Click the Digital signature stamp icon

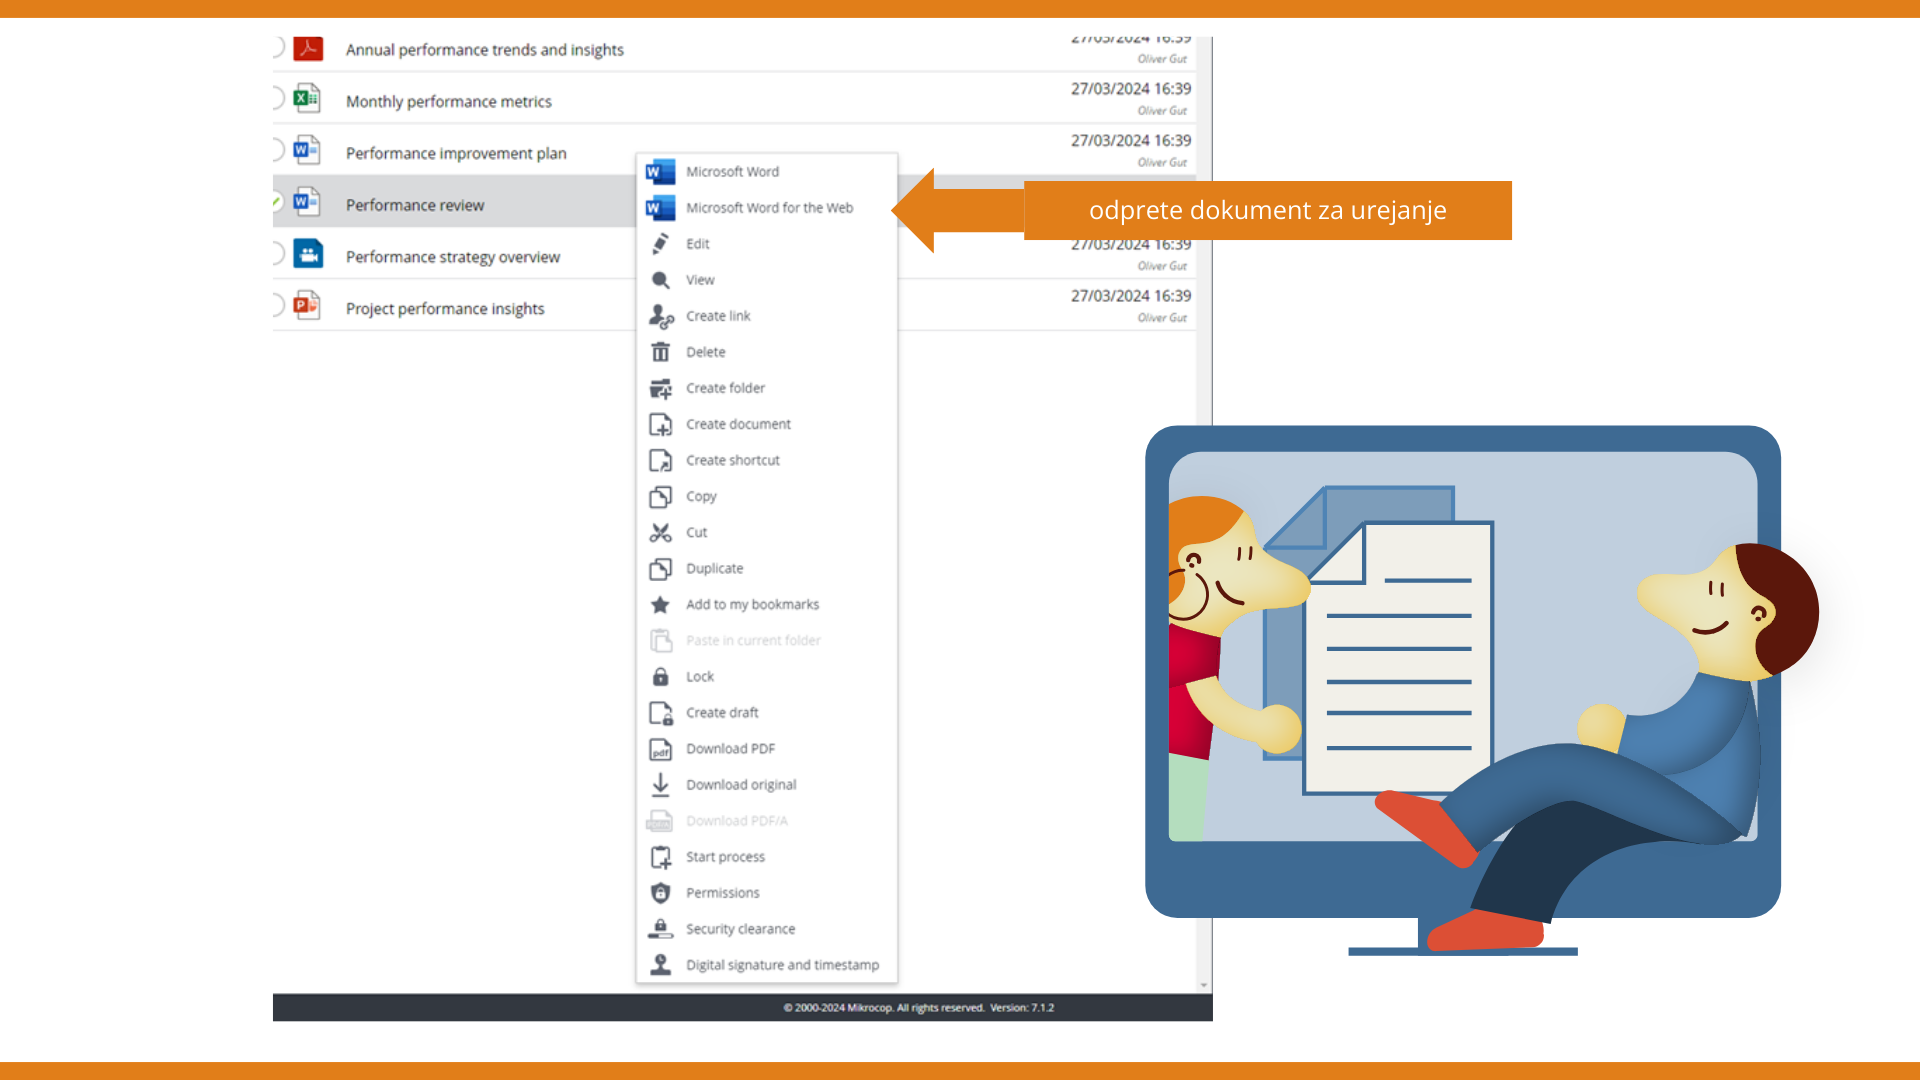pos(660,965)
